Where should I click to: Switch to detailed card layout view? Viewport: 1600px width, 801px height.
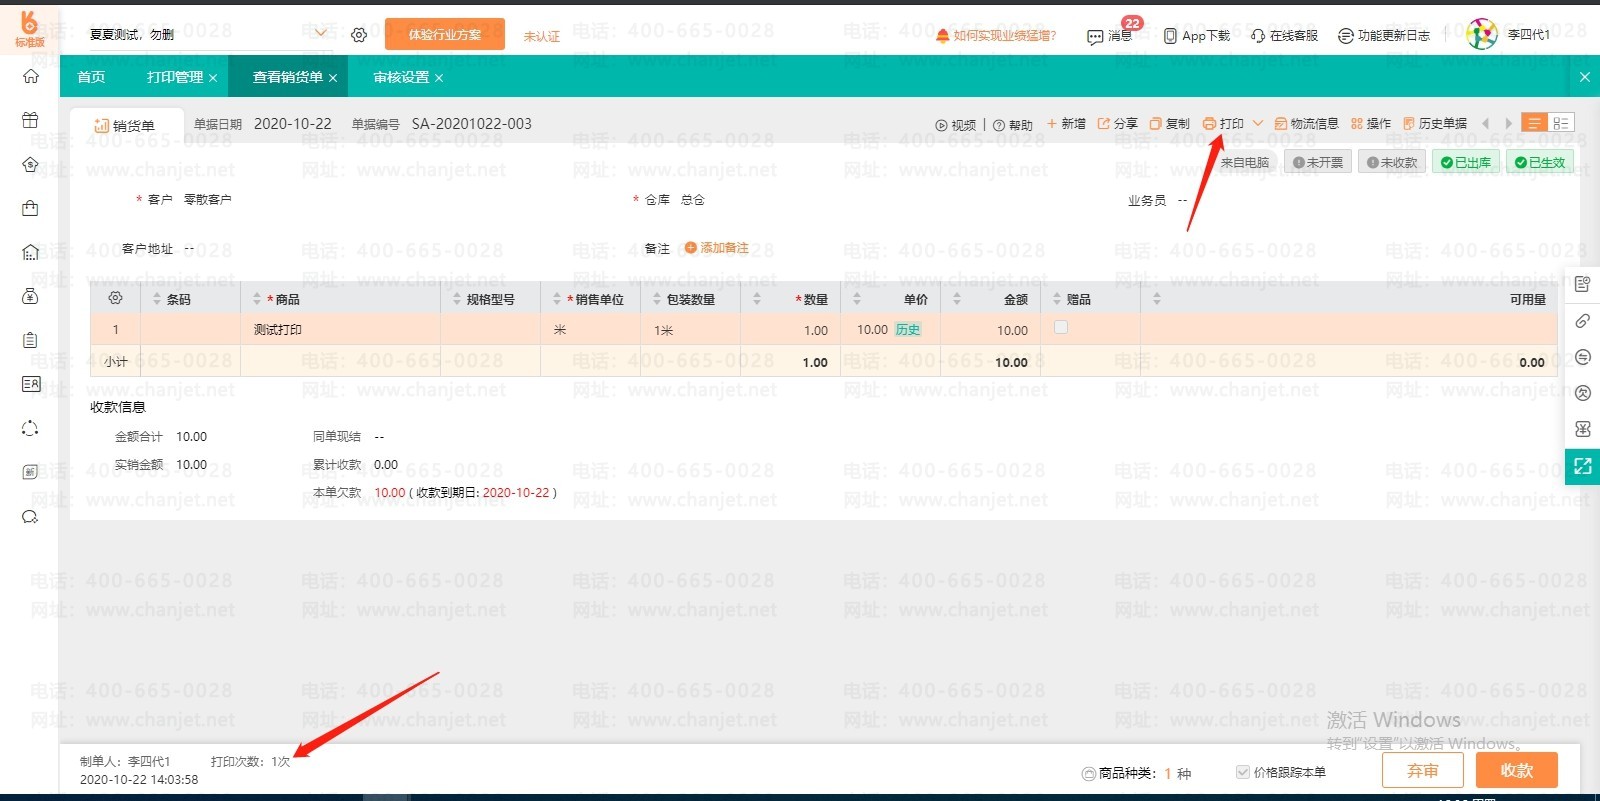1560,123
